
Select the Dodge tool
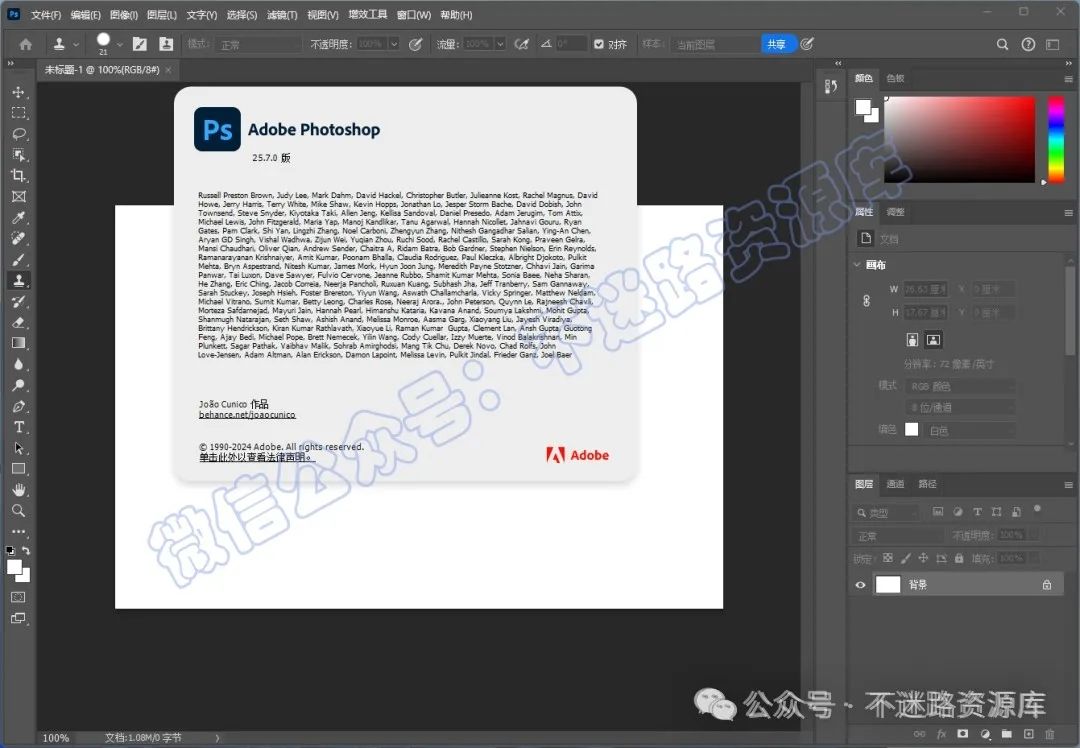(x=19, y=385)
